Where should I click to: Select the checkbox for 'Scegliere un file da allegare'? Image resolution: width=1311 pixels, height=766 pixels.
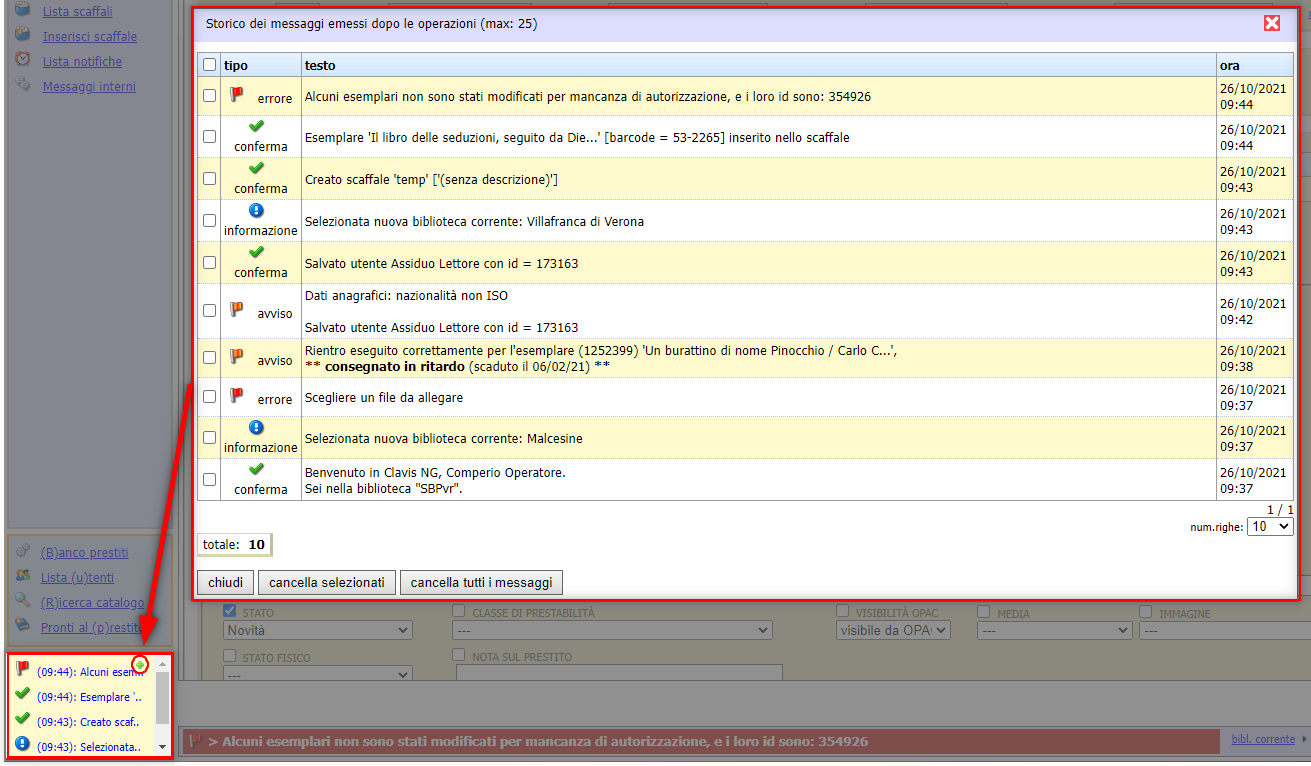[x=209, y=397]
